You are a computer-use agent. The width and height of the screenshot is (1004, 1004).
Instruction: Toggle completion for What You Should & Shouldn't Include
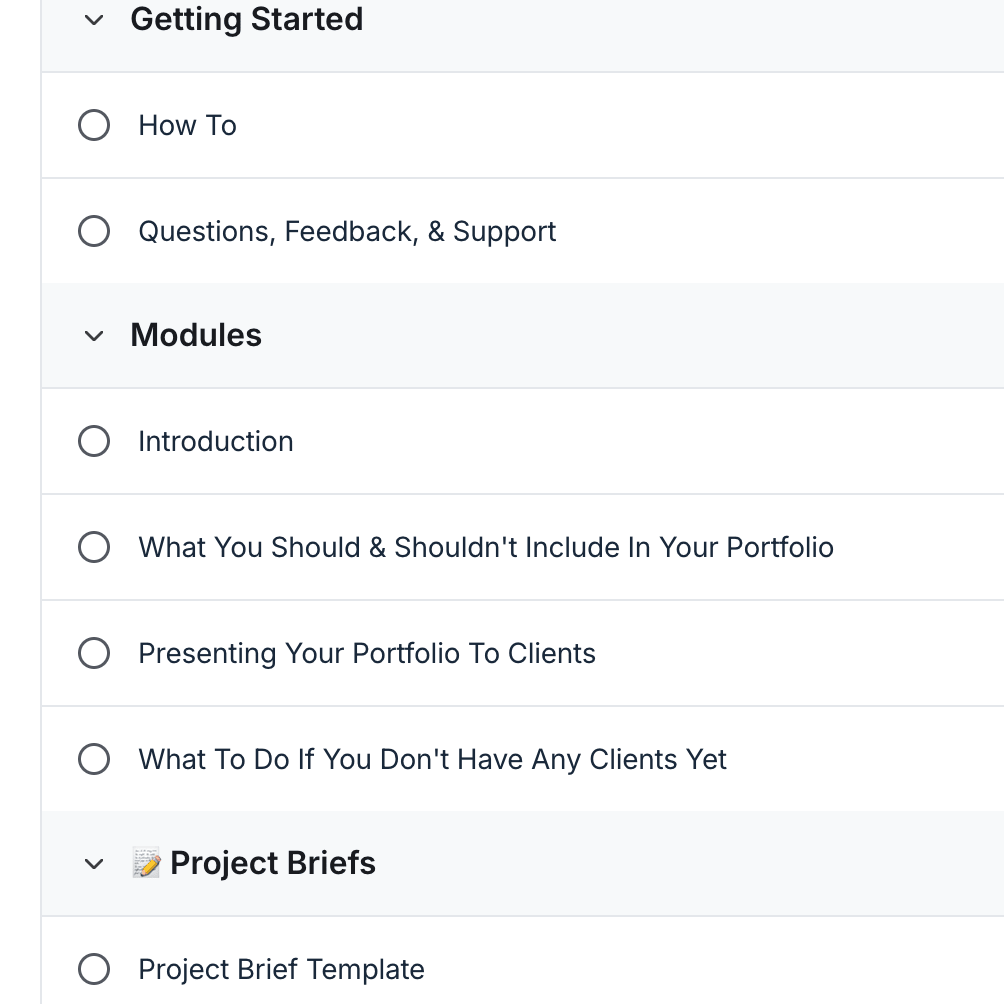tap(94, 547)
